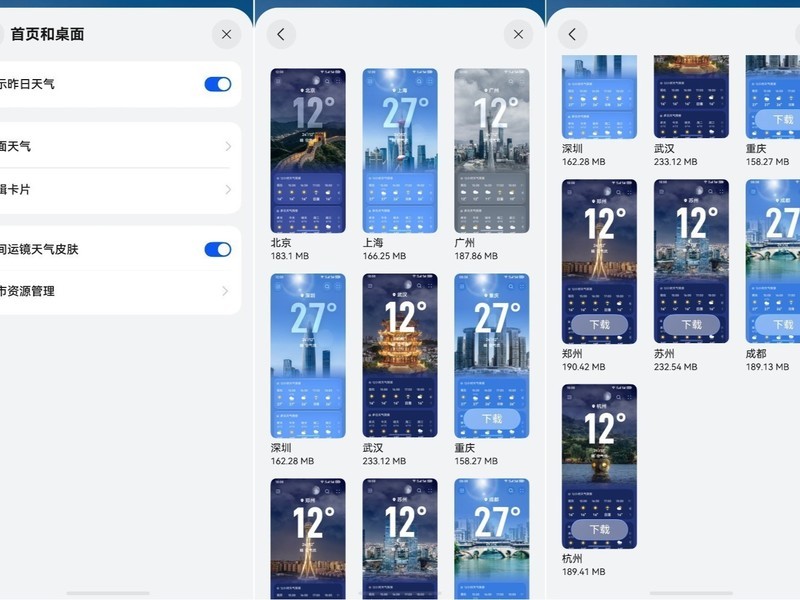800x600 pixels.
Task: Click 158.27 MB text in middle panel
Action: point(476,461)
